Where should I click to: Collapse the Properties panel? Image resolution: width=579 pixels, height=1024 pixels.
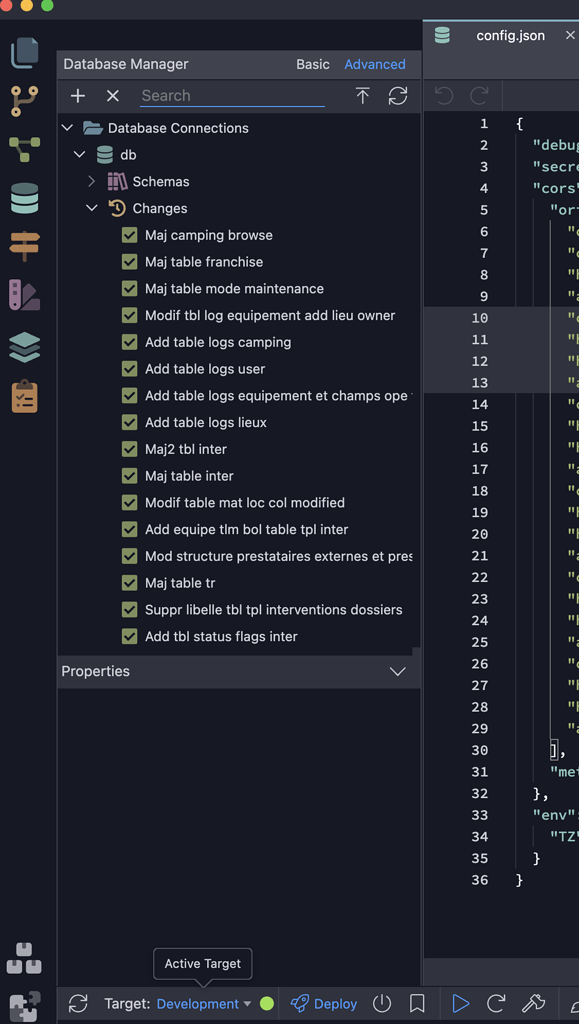[397, 671]
